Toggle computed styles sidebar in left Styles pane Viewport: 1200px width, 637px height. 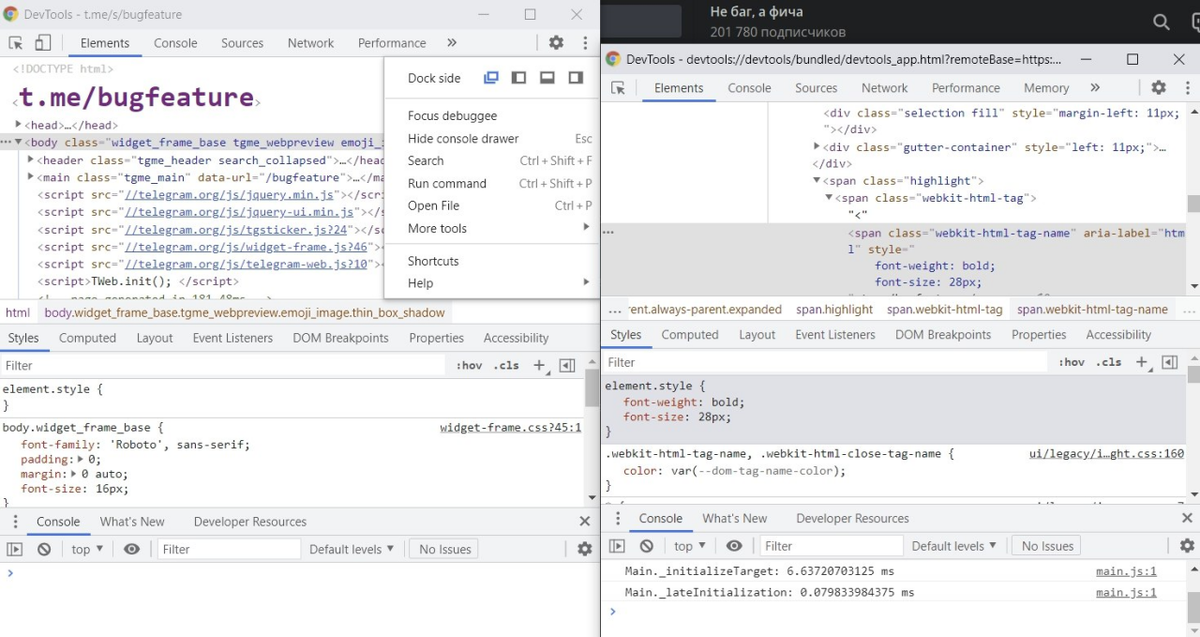pyautogui.click(x=568, y=366)
